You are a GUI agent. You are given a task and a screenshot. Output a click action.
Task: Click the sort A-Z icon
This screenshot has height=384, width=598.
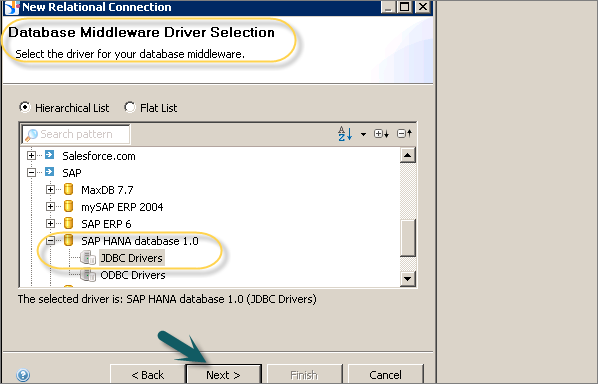pyautogui.click(x=345, y=134)
